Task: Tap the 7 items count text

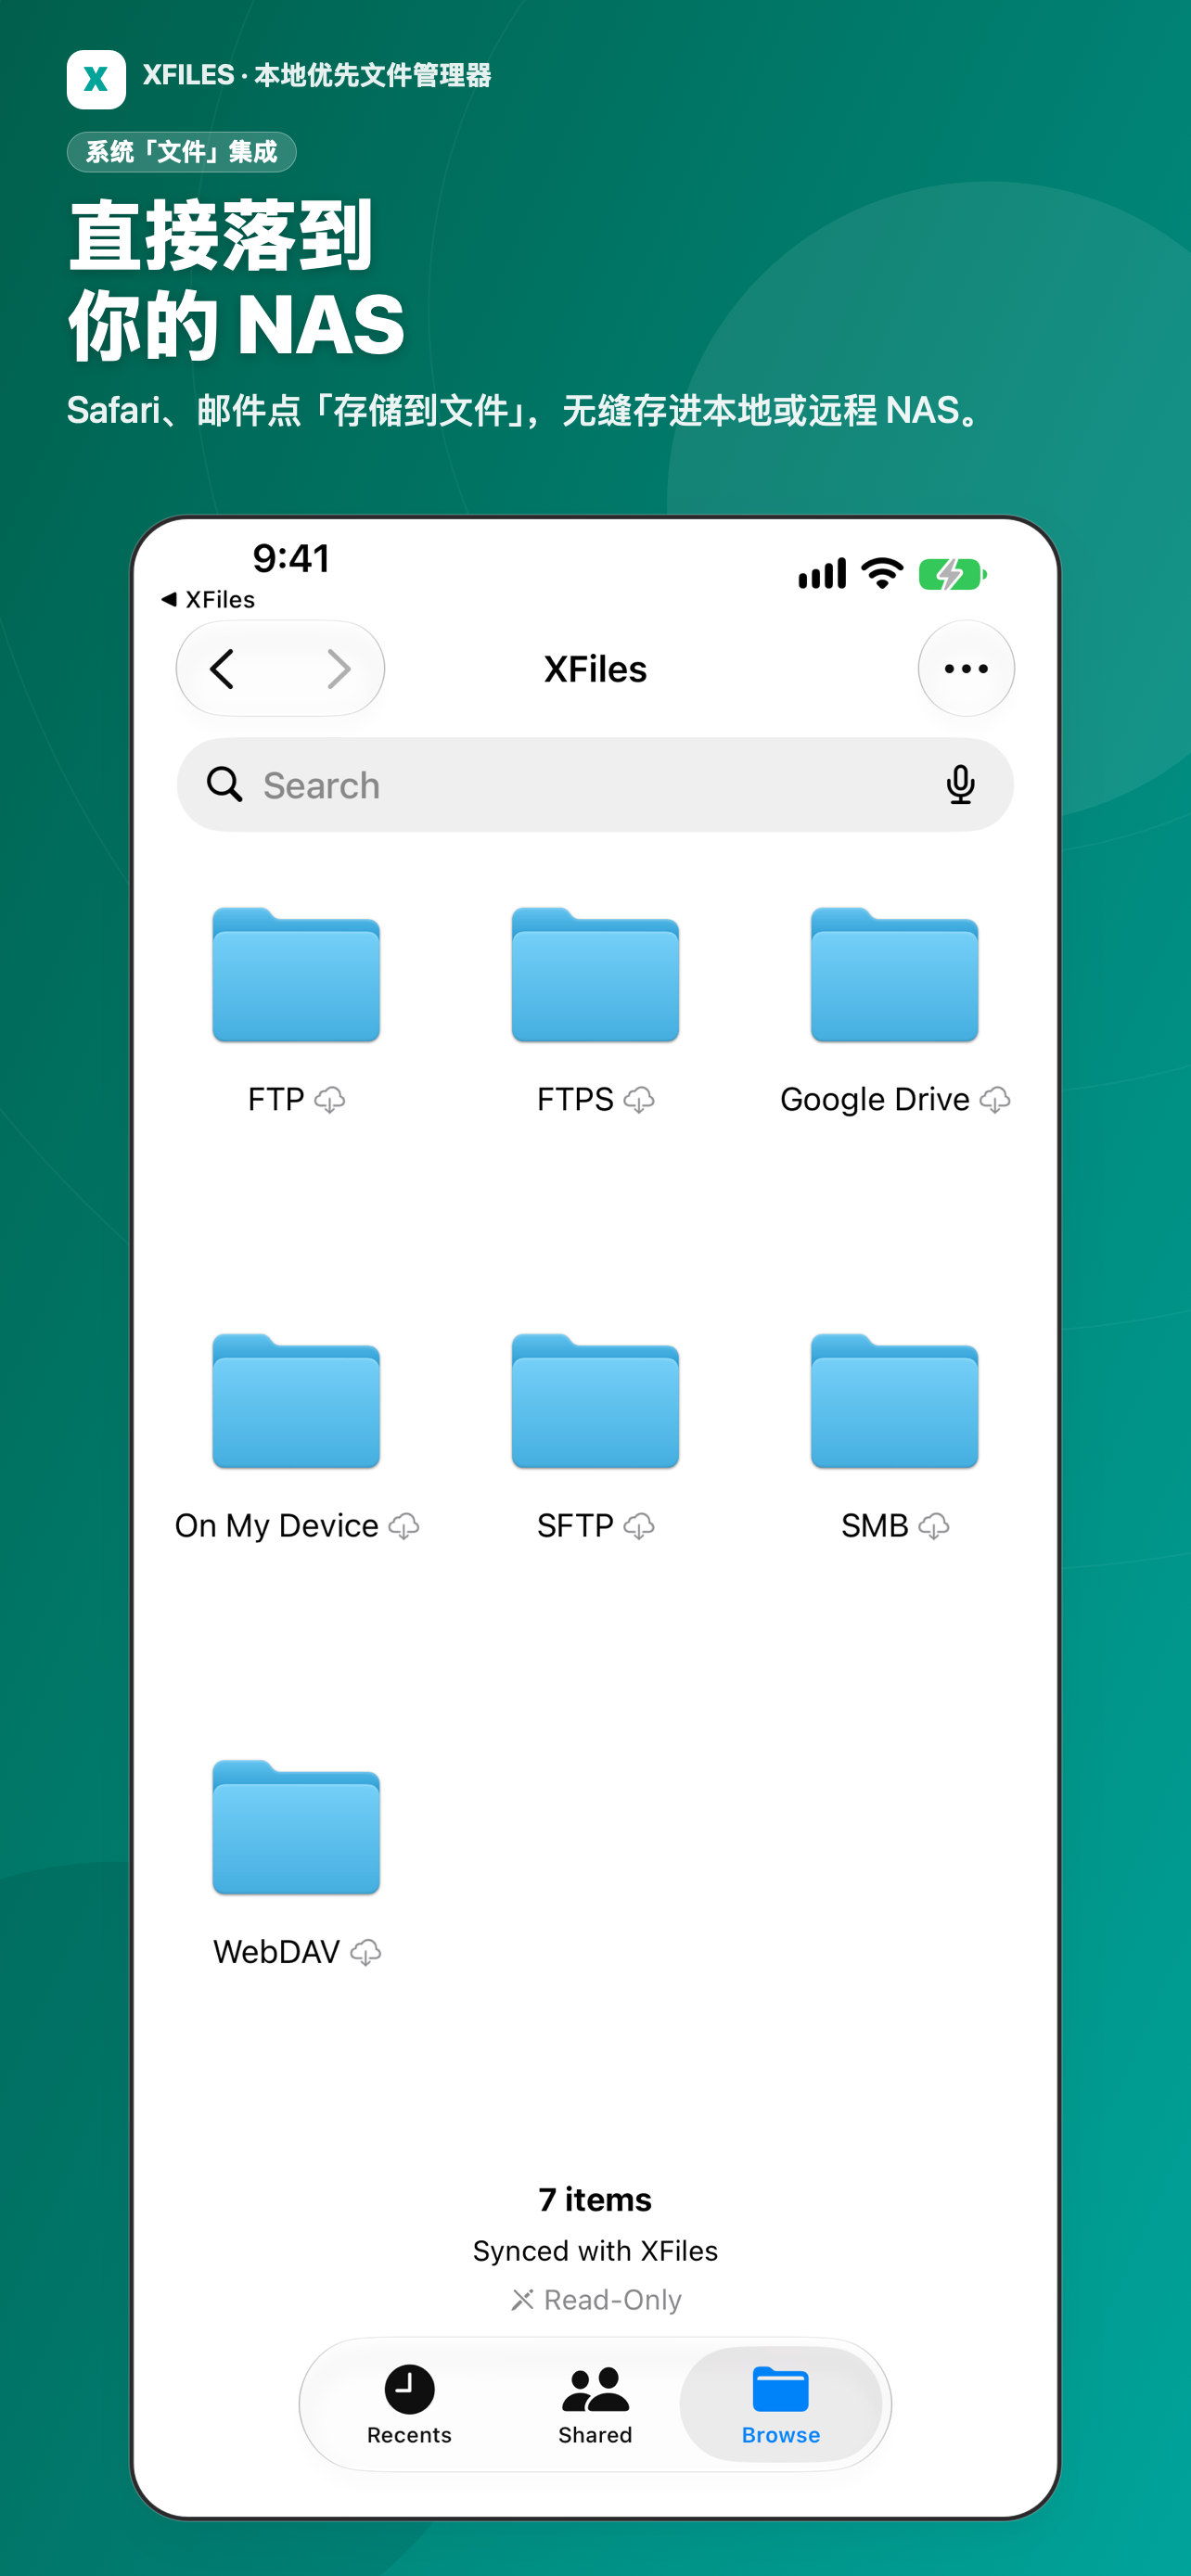Action: coord(595,2200)
